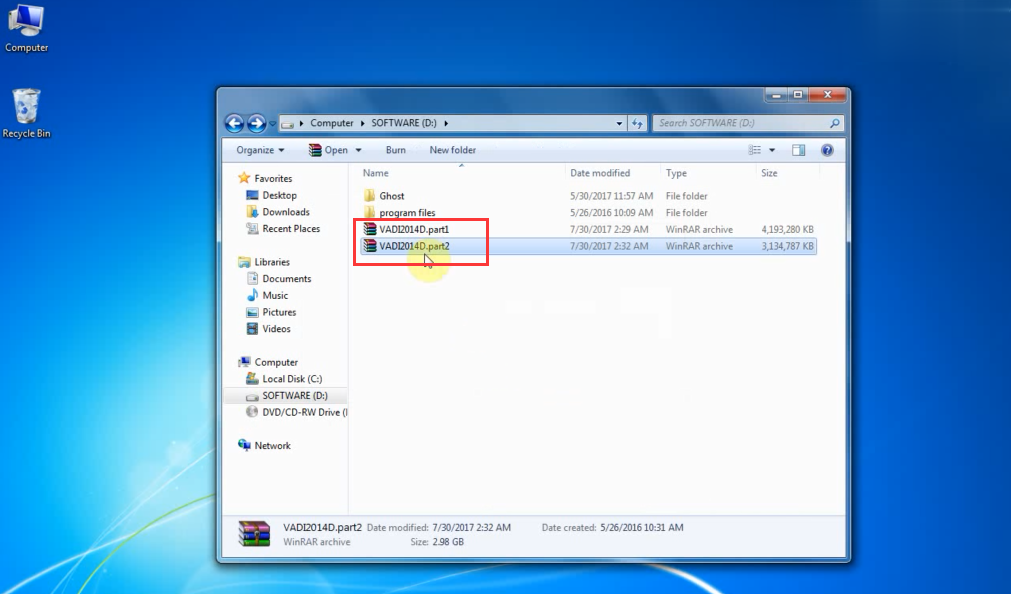Go back with the Back arrow button

point(234,123)
